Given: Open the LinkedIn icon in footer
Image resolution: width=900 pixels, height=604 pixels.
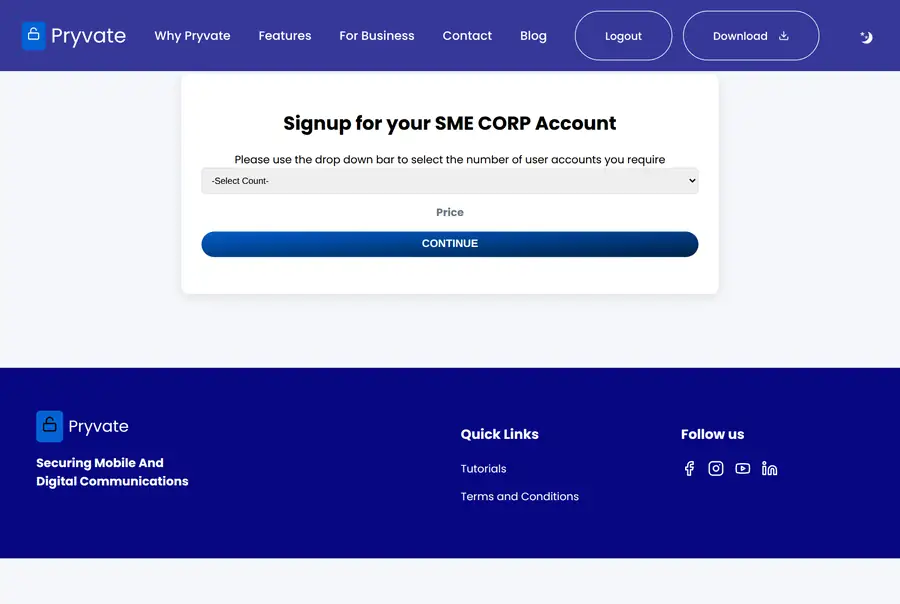Looking at the screenshot, I should tap(770, 469).
